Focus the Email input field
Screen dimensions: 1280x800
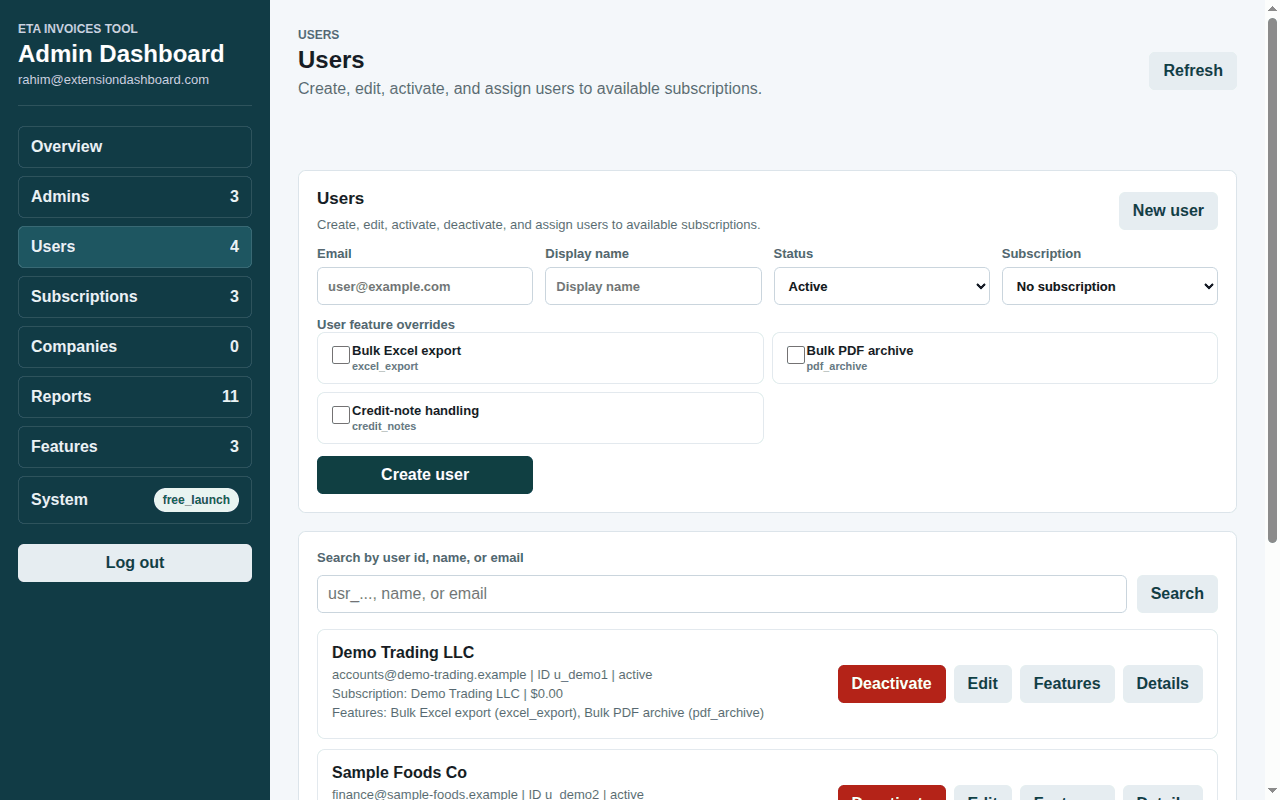[425, 286]
